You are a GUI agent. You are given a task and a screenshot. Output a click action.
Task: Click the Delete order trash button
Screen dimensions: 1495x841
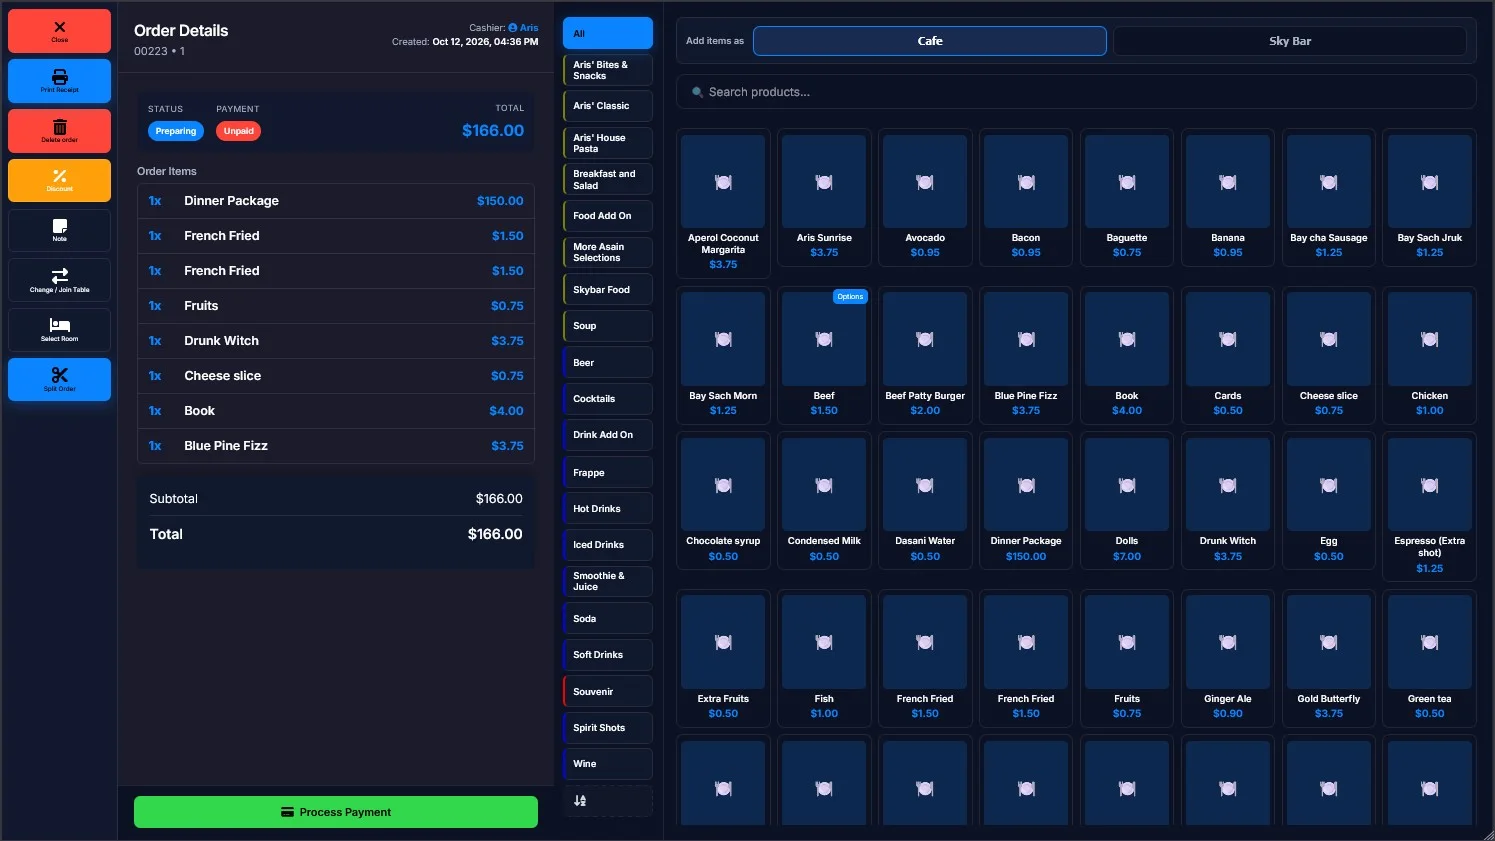(x=59, y=130)
